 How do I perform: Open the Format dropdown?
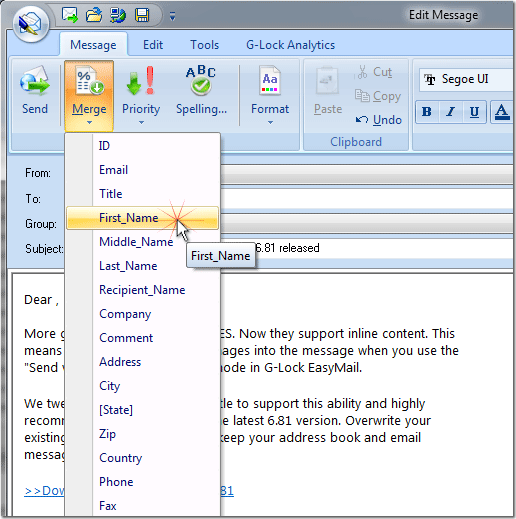(x=270, y=96)
